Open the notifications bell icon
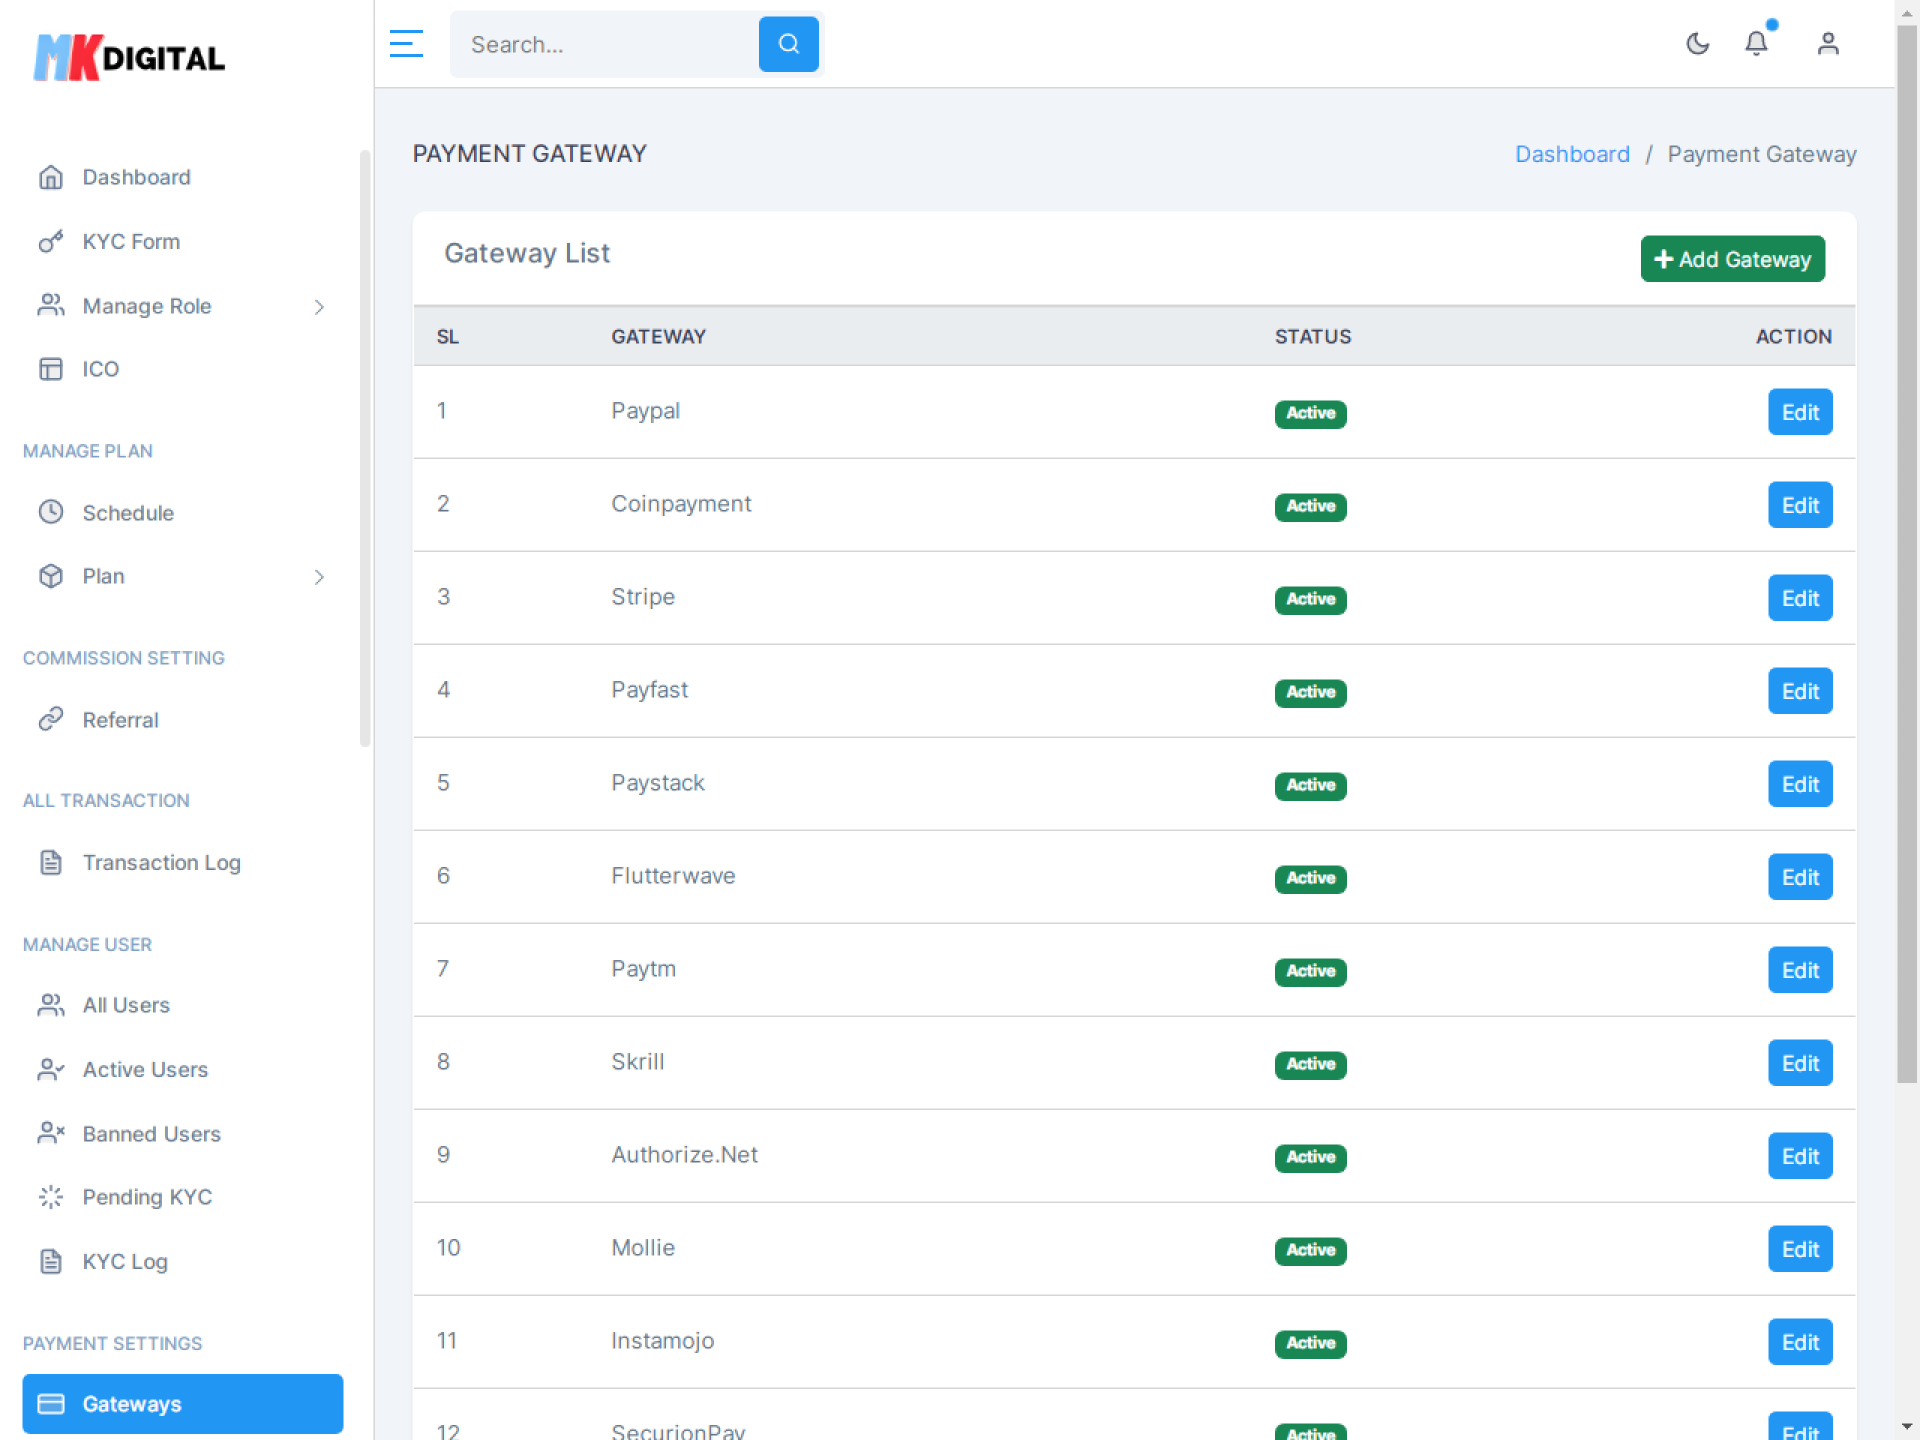Screen dimensions: 1920x1440 coord(1756,44)
